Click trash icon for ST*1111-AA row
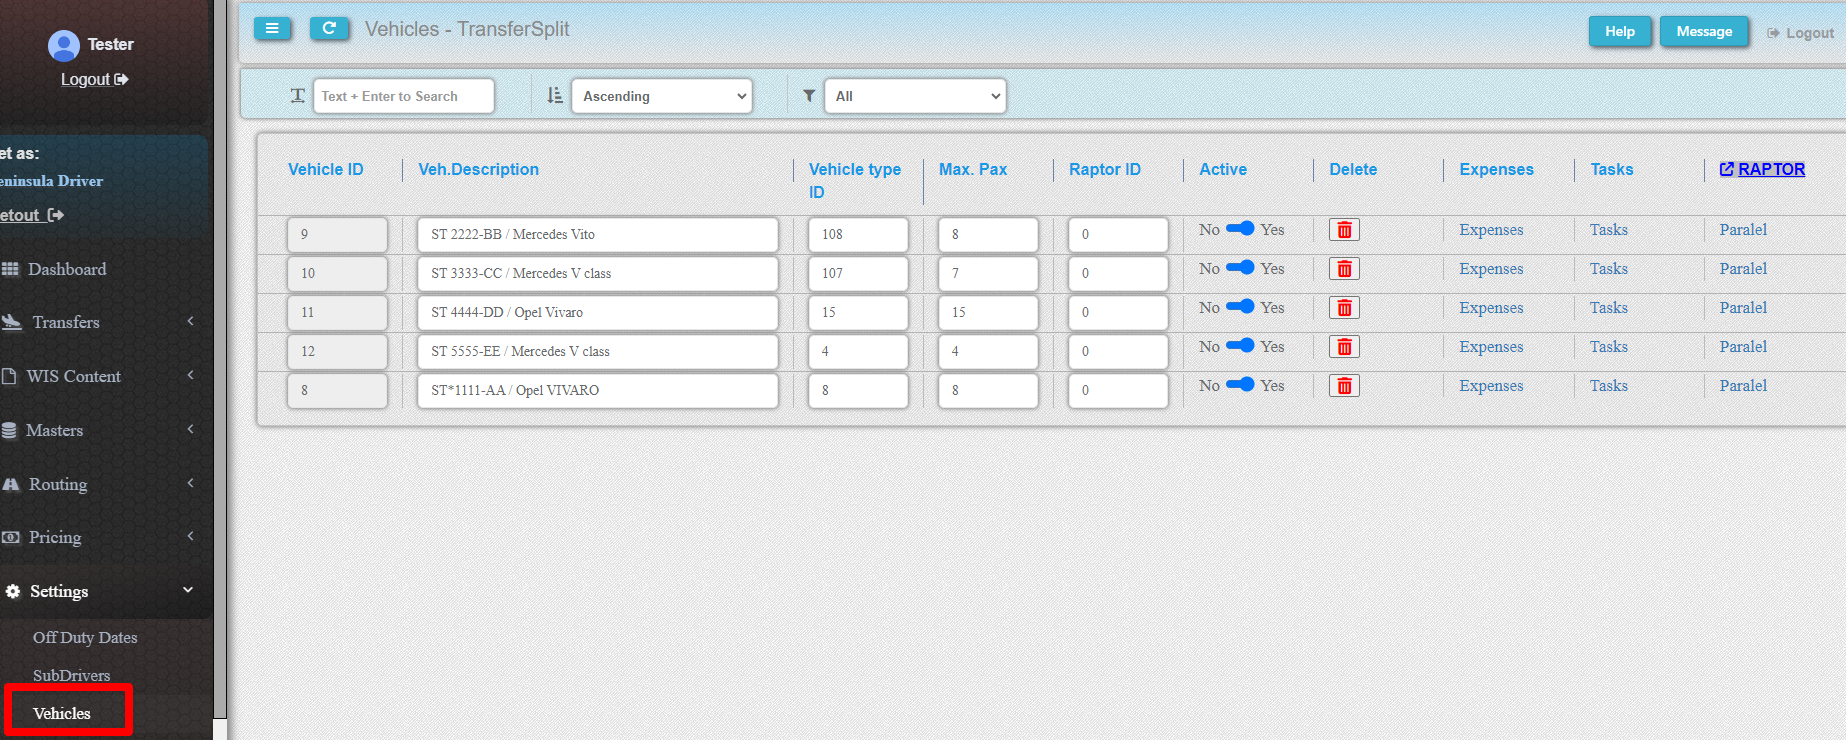Image resolution: width=1846 pixels, height=740 pixels. click(x=1344, y=386)
